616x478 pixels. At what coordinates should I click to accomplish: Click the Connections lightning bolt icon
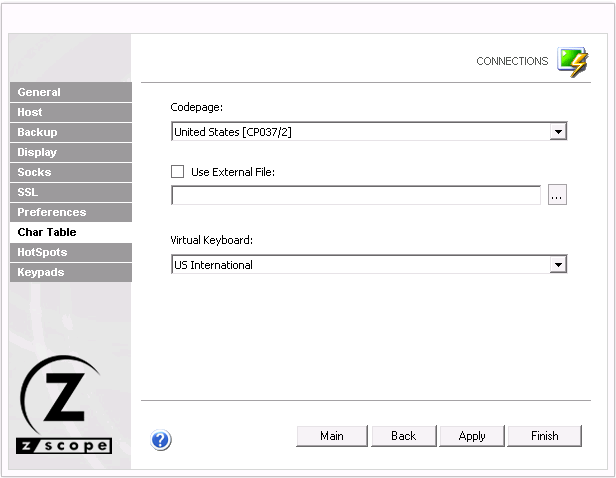point(573,62)
